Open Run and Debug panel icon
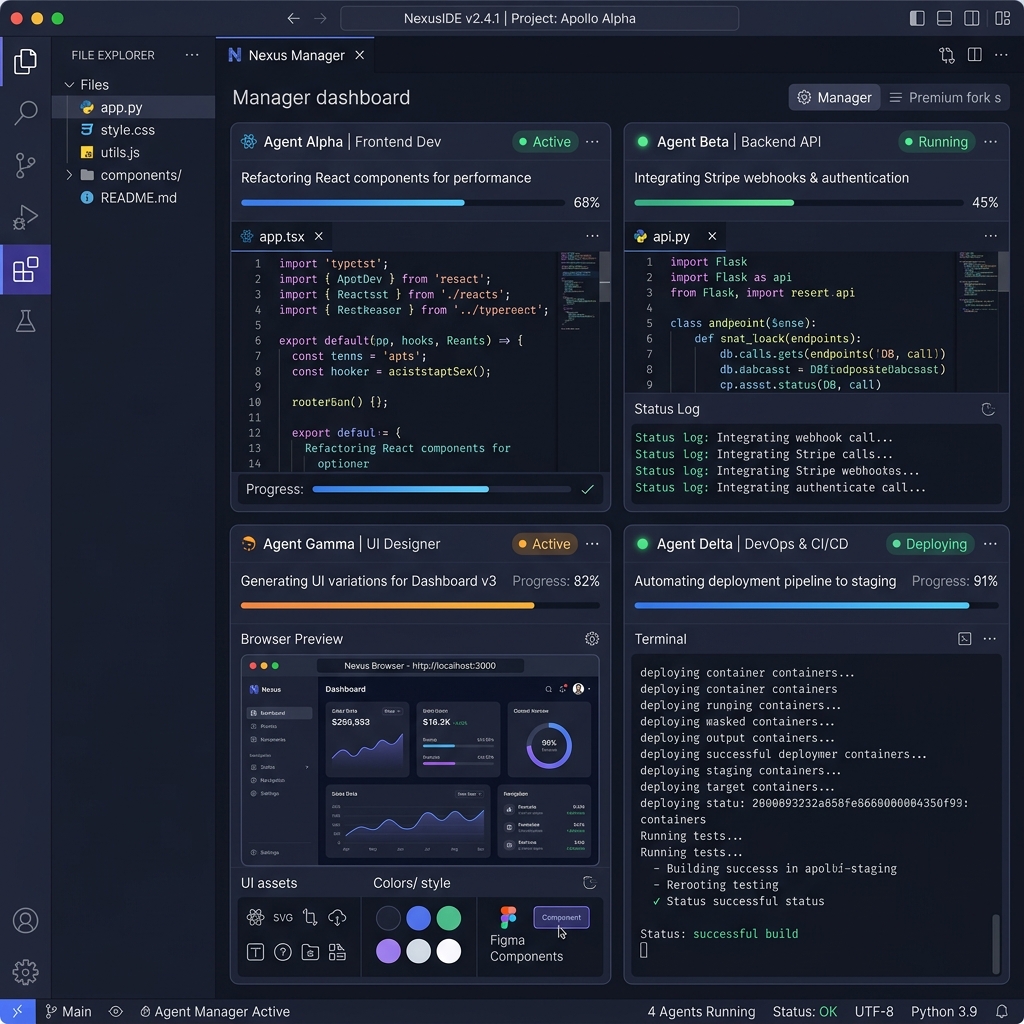Image resolution: width=1024 pixels, height=1024 pixels. [x=26, y=217]
